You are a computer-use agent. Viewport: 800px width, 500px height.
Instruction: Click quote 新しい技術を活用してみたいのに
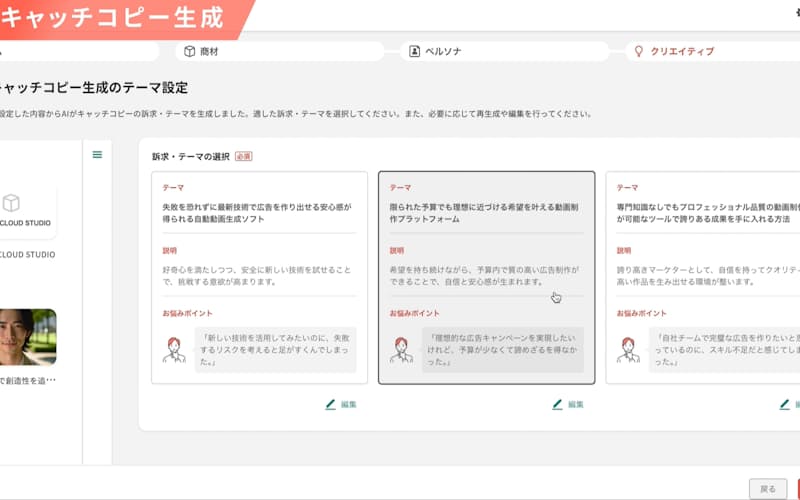tap(276, 350)
